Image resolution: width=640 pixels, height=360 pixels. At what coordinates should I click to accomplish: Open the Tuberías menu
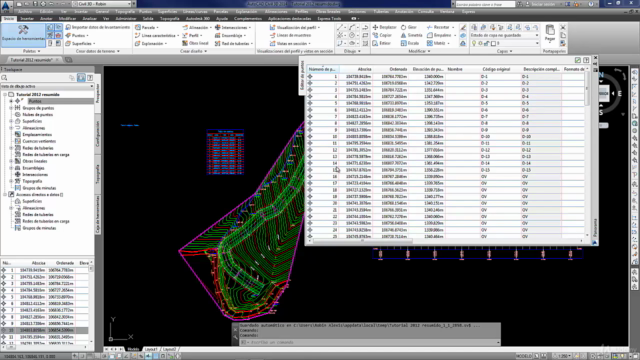(x=381, y=12)
